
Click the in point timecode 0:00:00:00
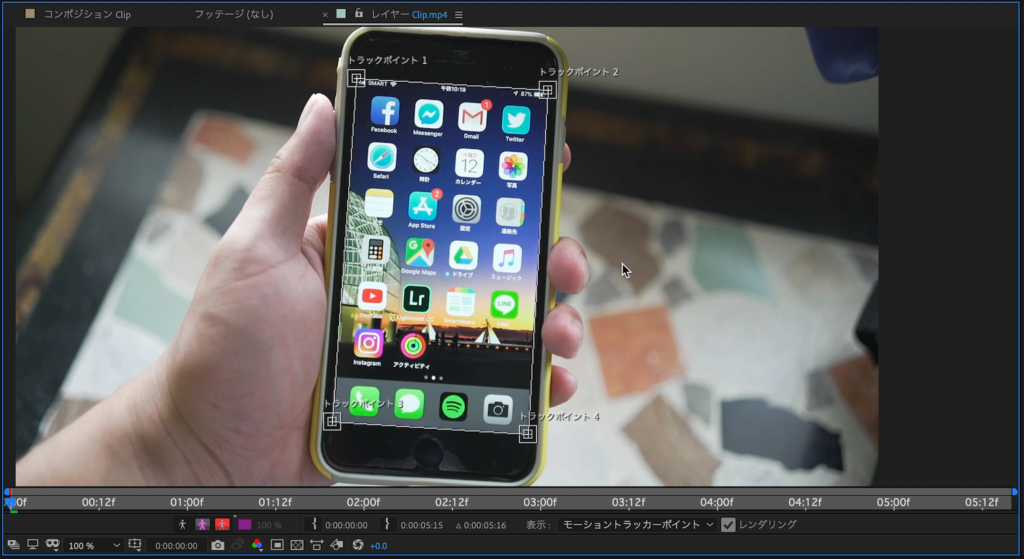pos(346,525)
